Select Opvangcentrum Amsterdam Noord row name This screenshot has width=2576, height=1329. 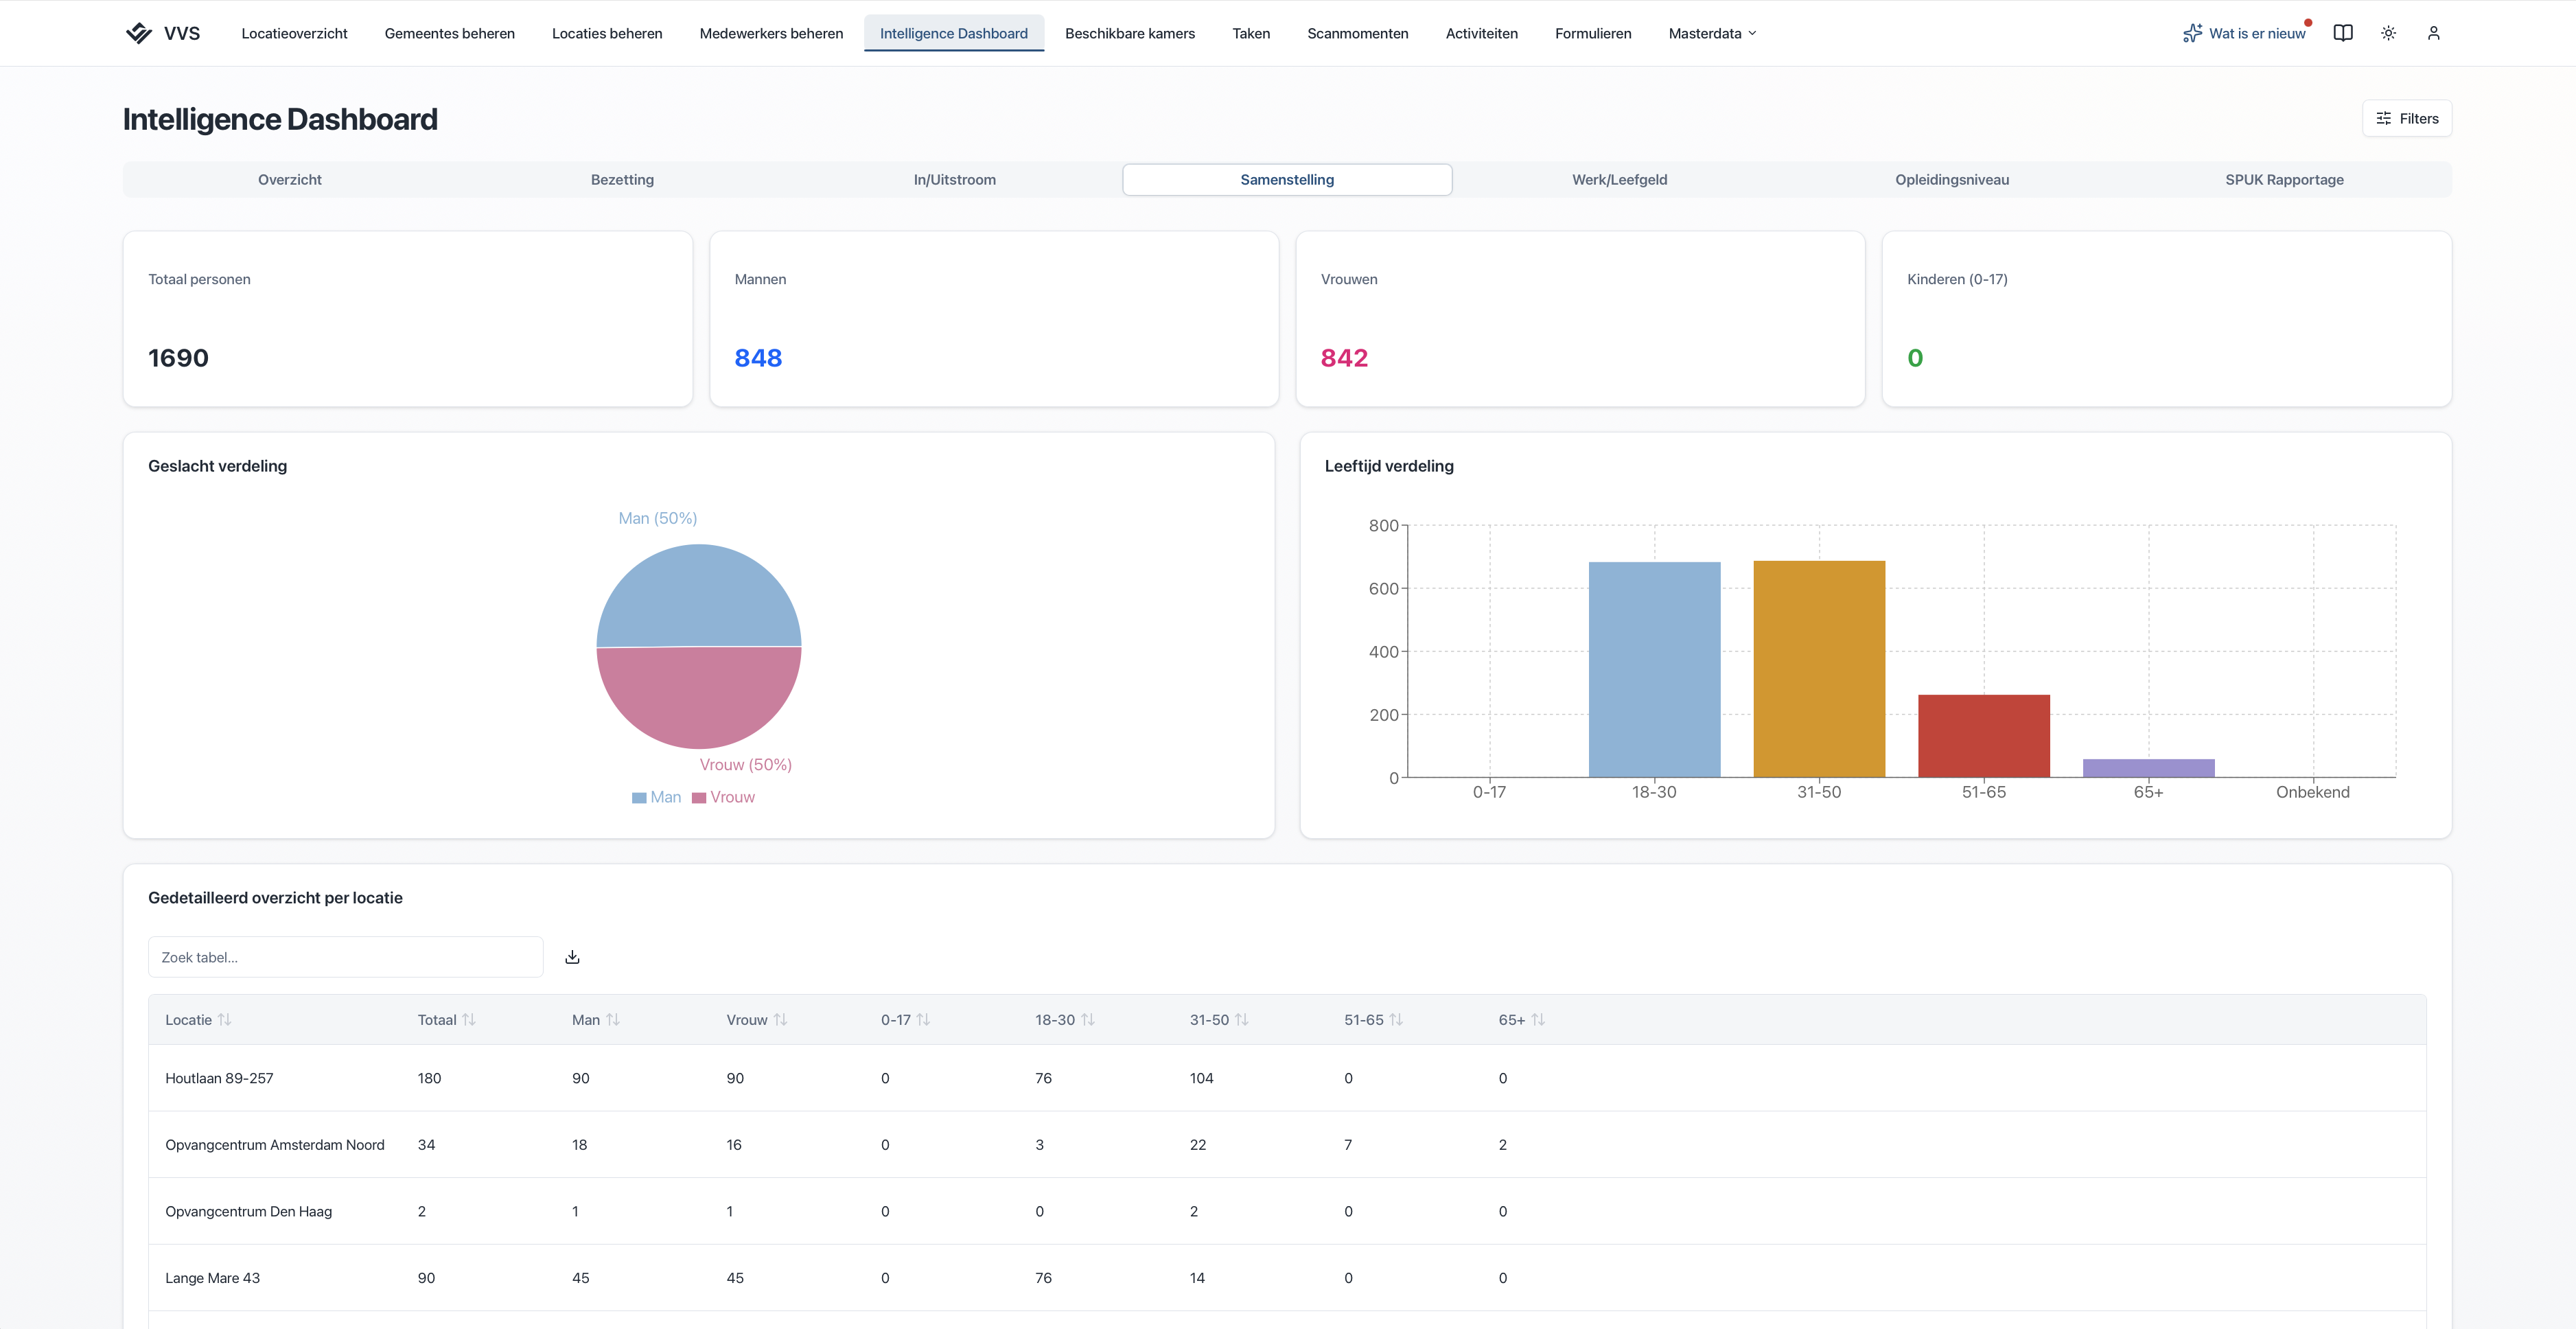[275, 1145]
